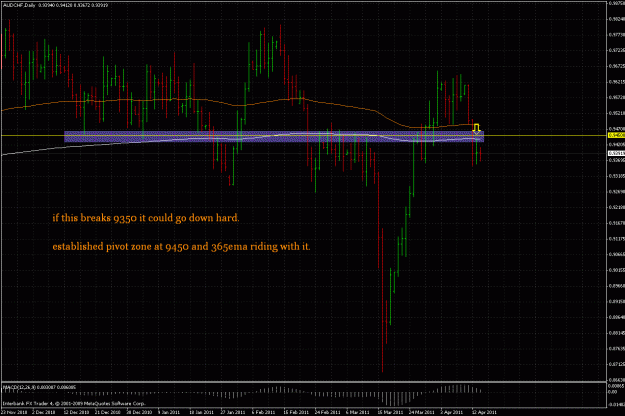Click the '15 Mar 2011' date label
This screenshot has width=625, height=416.
[x=391, y=412]
